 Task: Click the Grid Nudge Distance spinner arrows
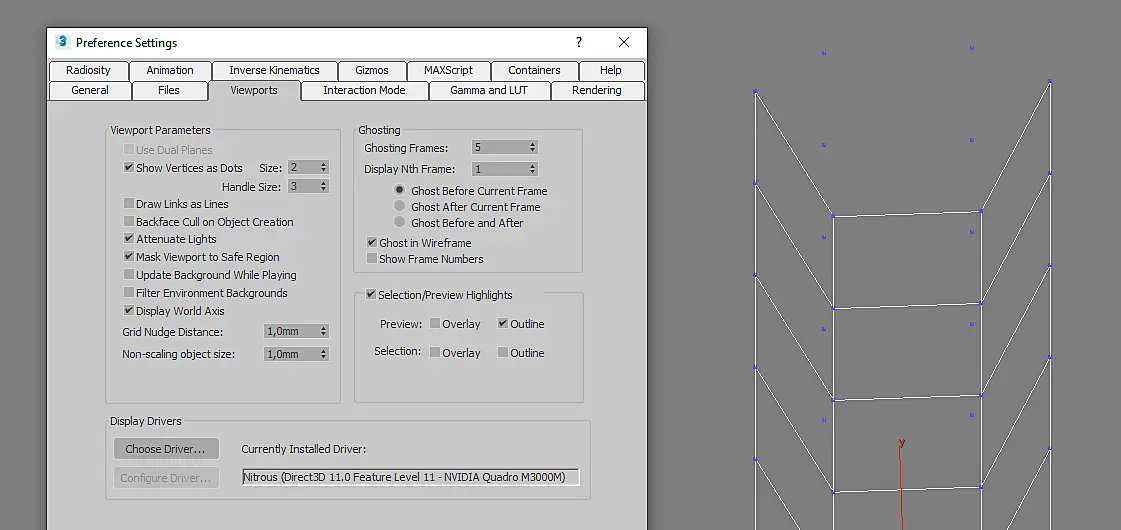(323, 331)
